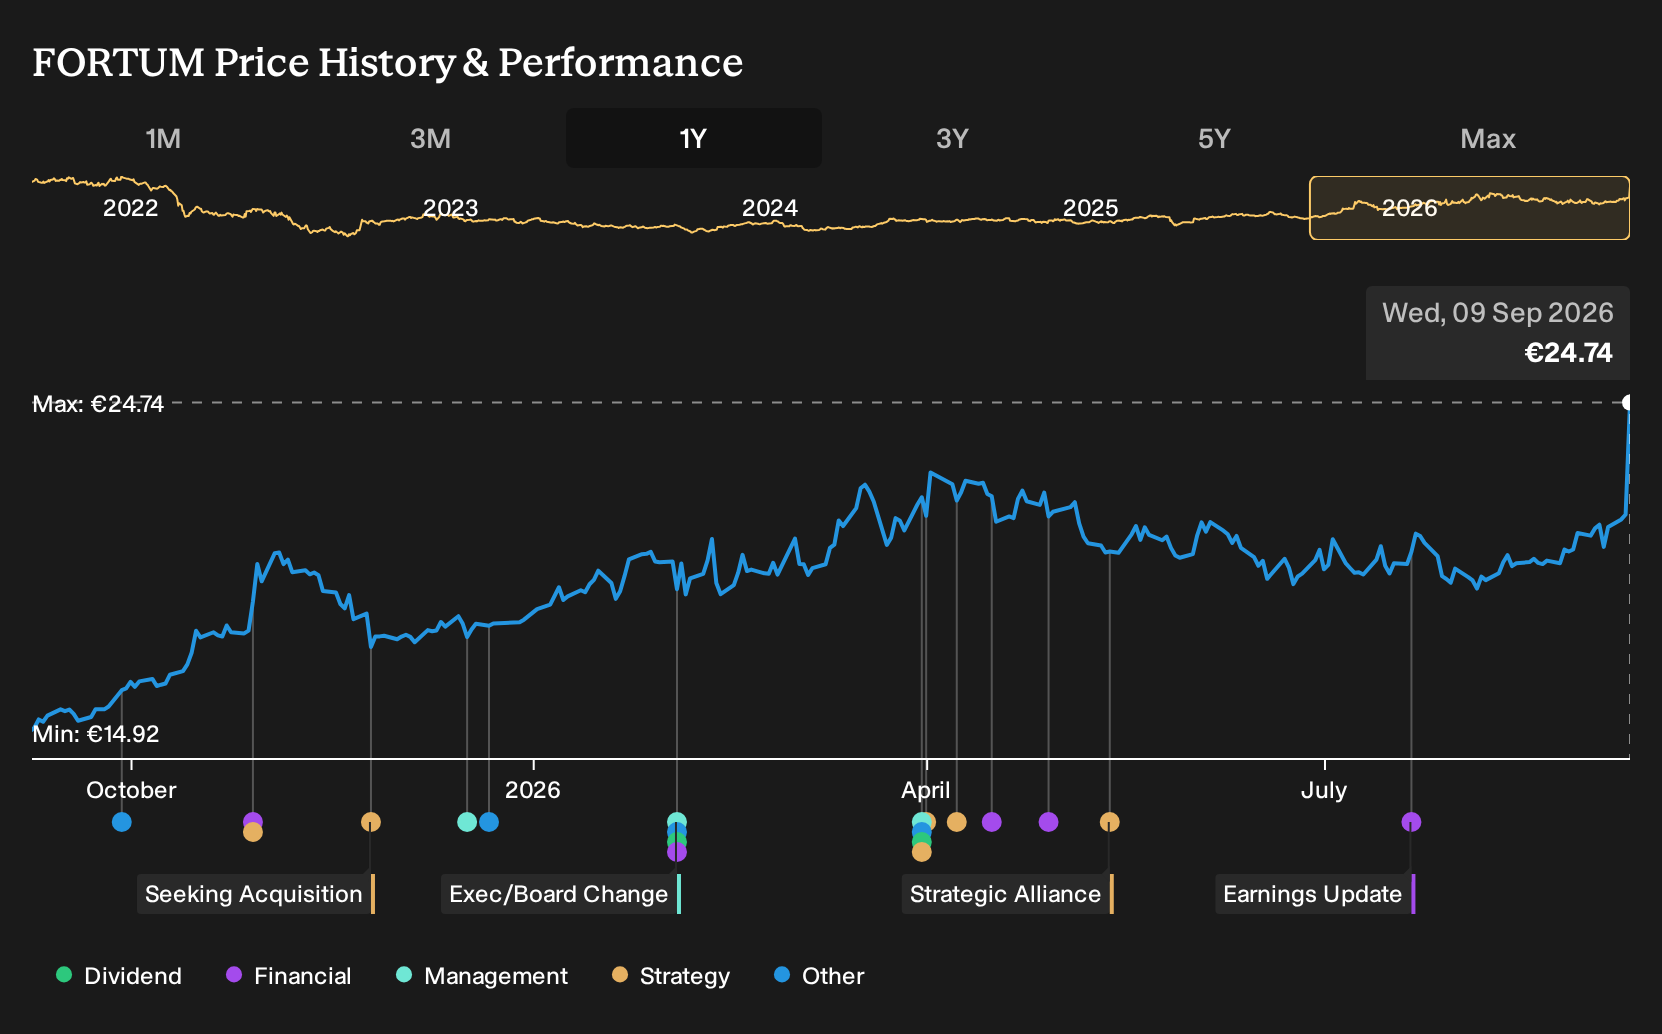Viewport: 1662px width, 1034px height.
Task: Click the 2024 label in the overview chart
Action: (x=770, y=208)
